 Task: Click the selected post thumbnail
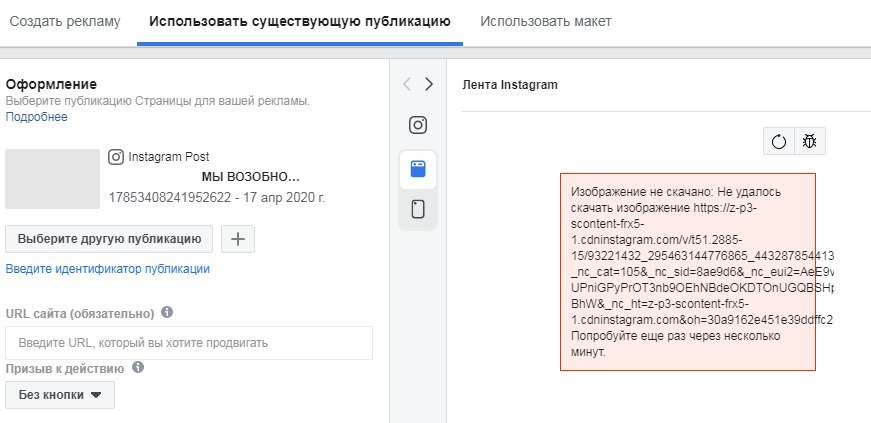coord(52,179)
